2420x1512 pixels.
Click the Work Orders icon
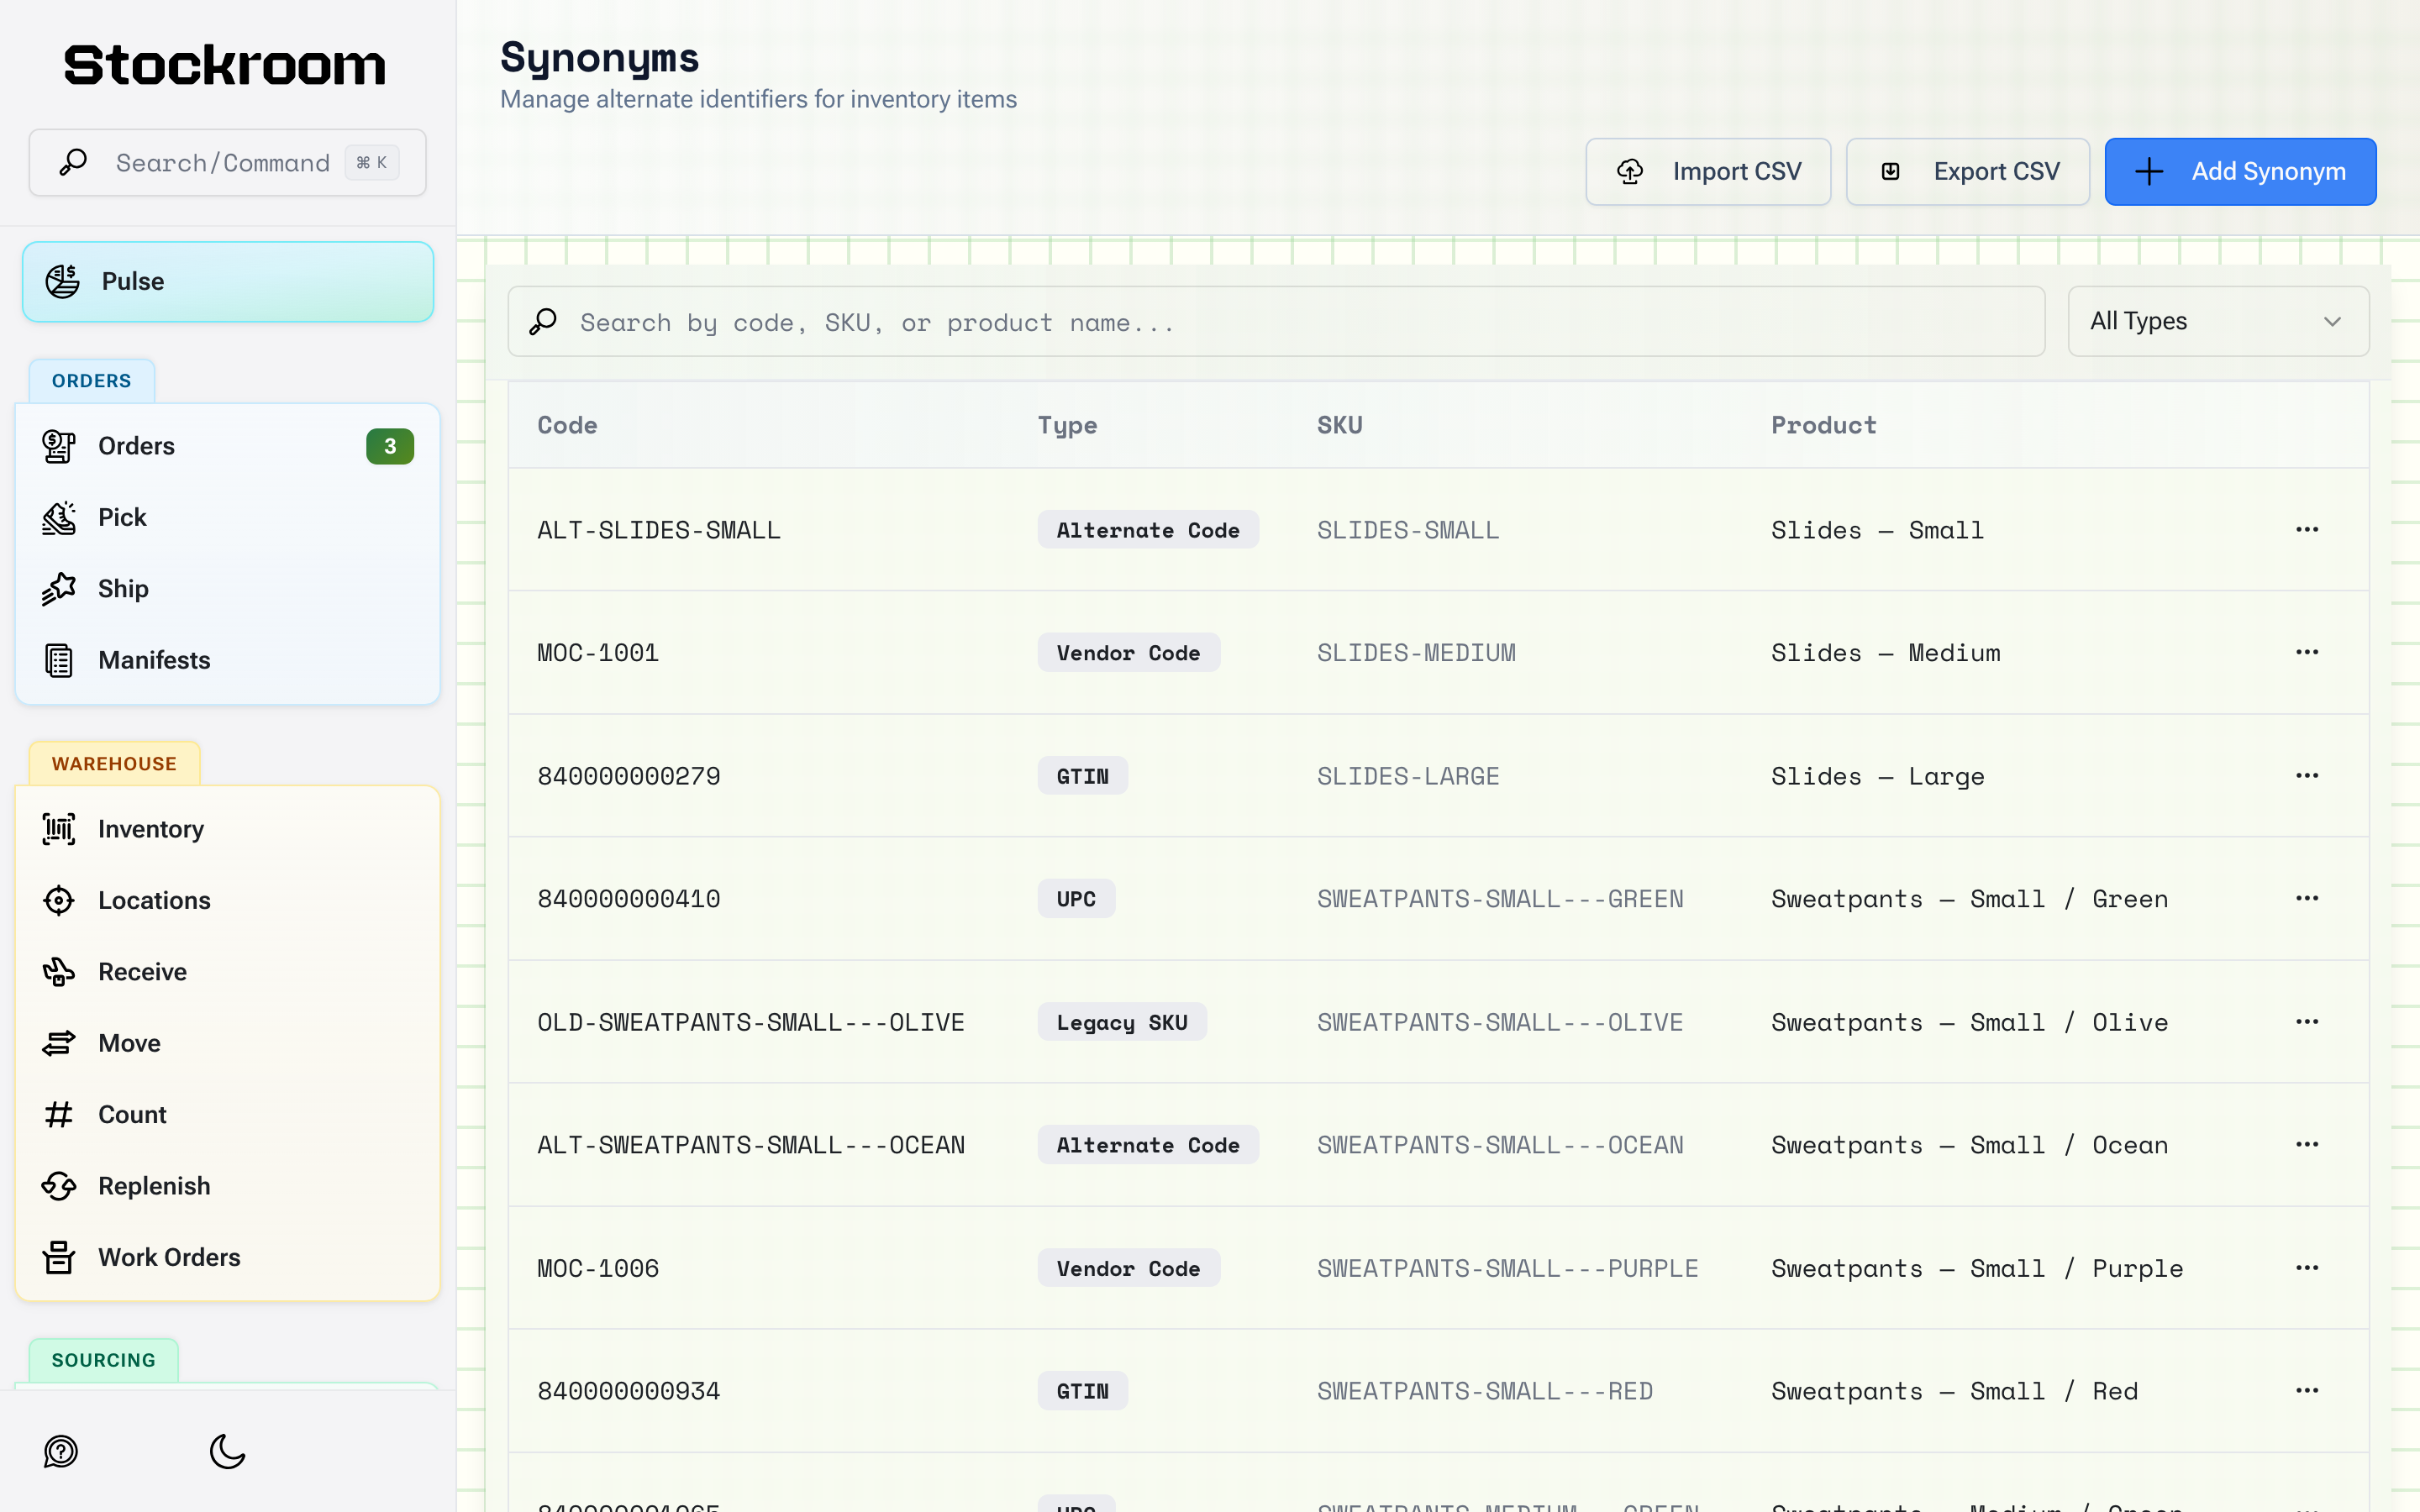tap(59, 1257)
